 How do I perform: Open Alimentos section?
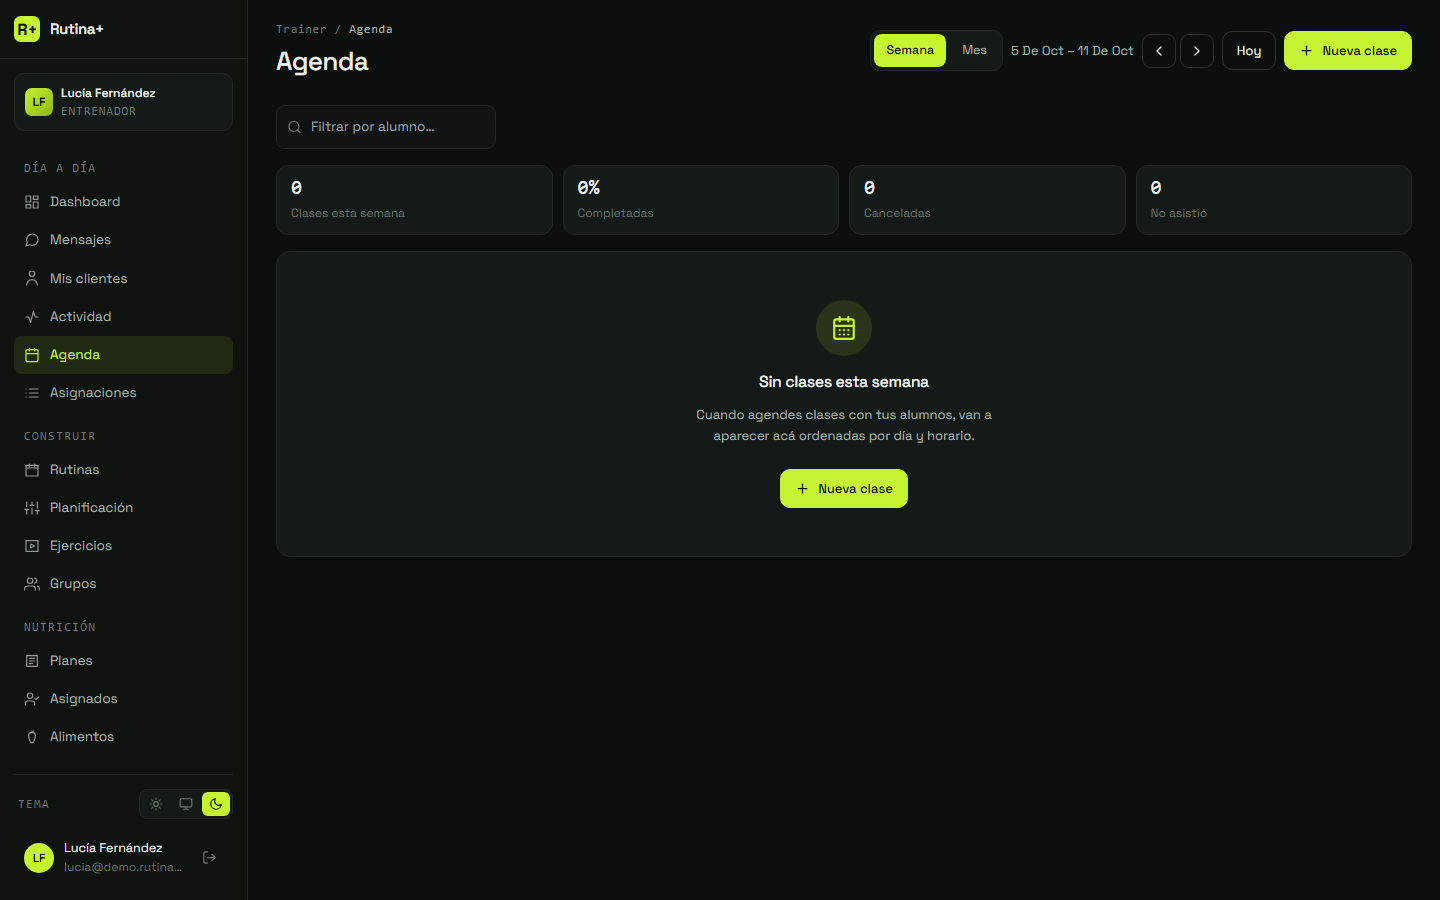tap(123, 737)
